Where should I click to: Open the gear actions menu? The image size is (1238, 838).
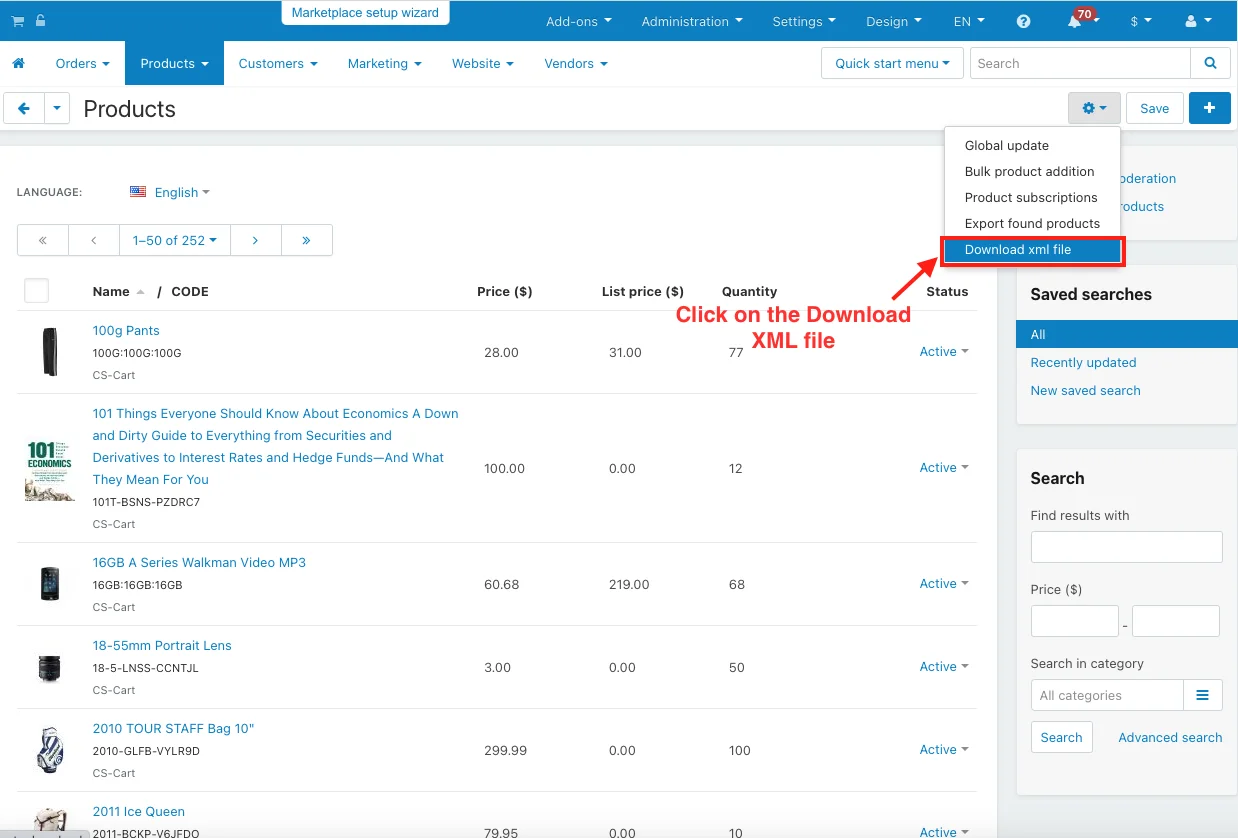(1094, 108)
